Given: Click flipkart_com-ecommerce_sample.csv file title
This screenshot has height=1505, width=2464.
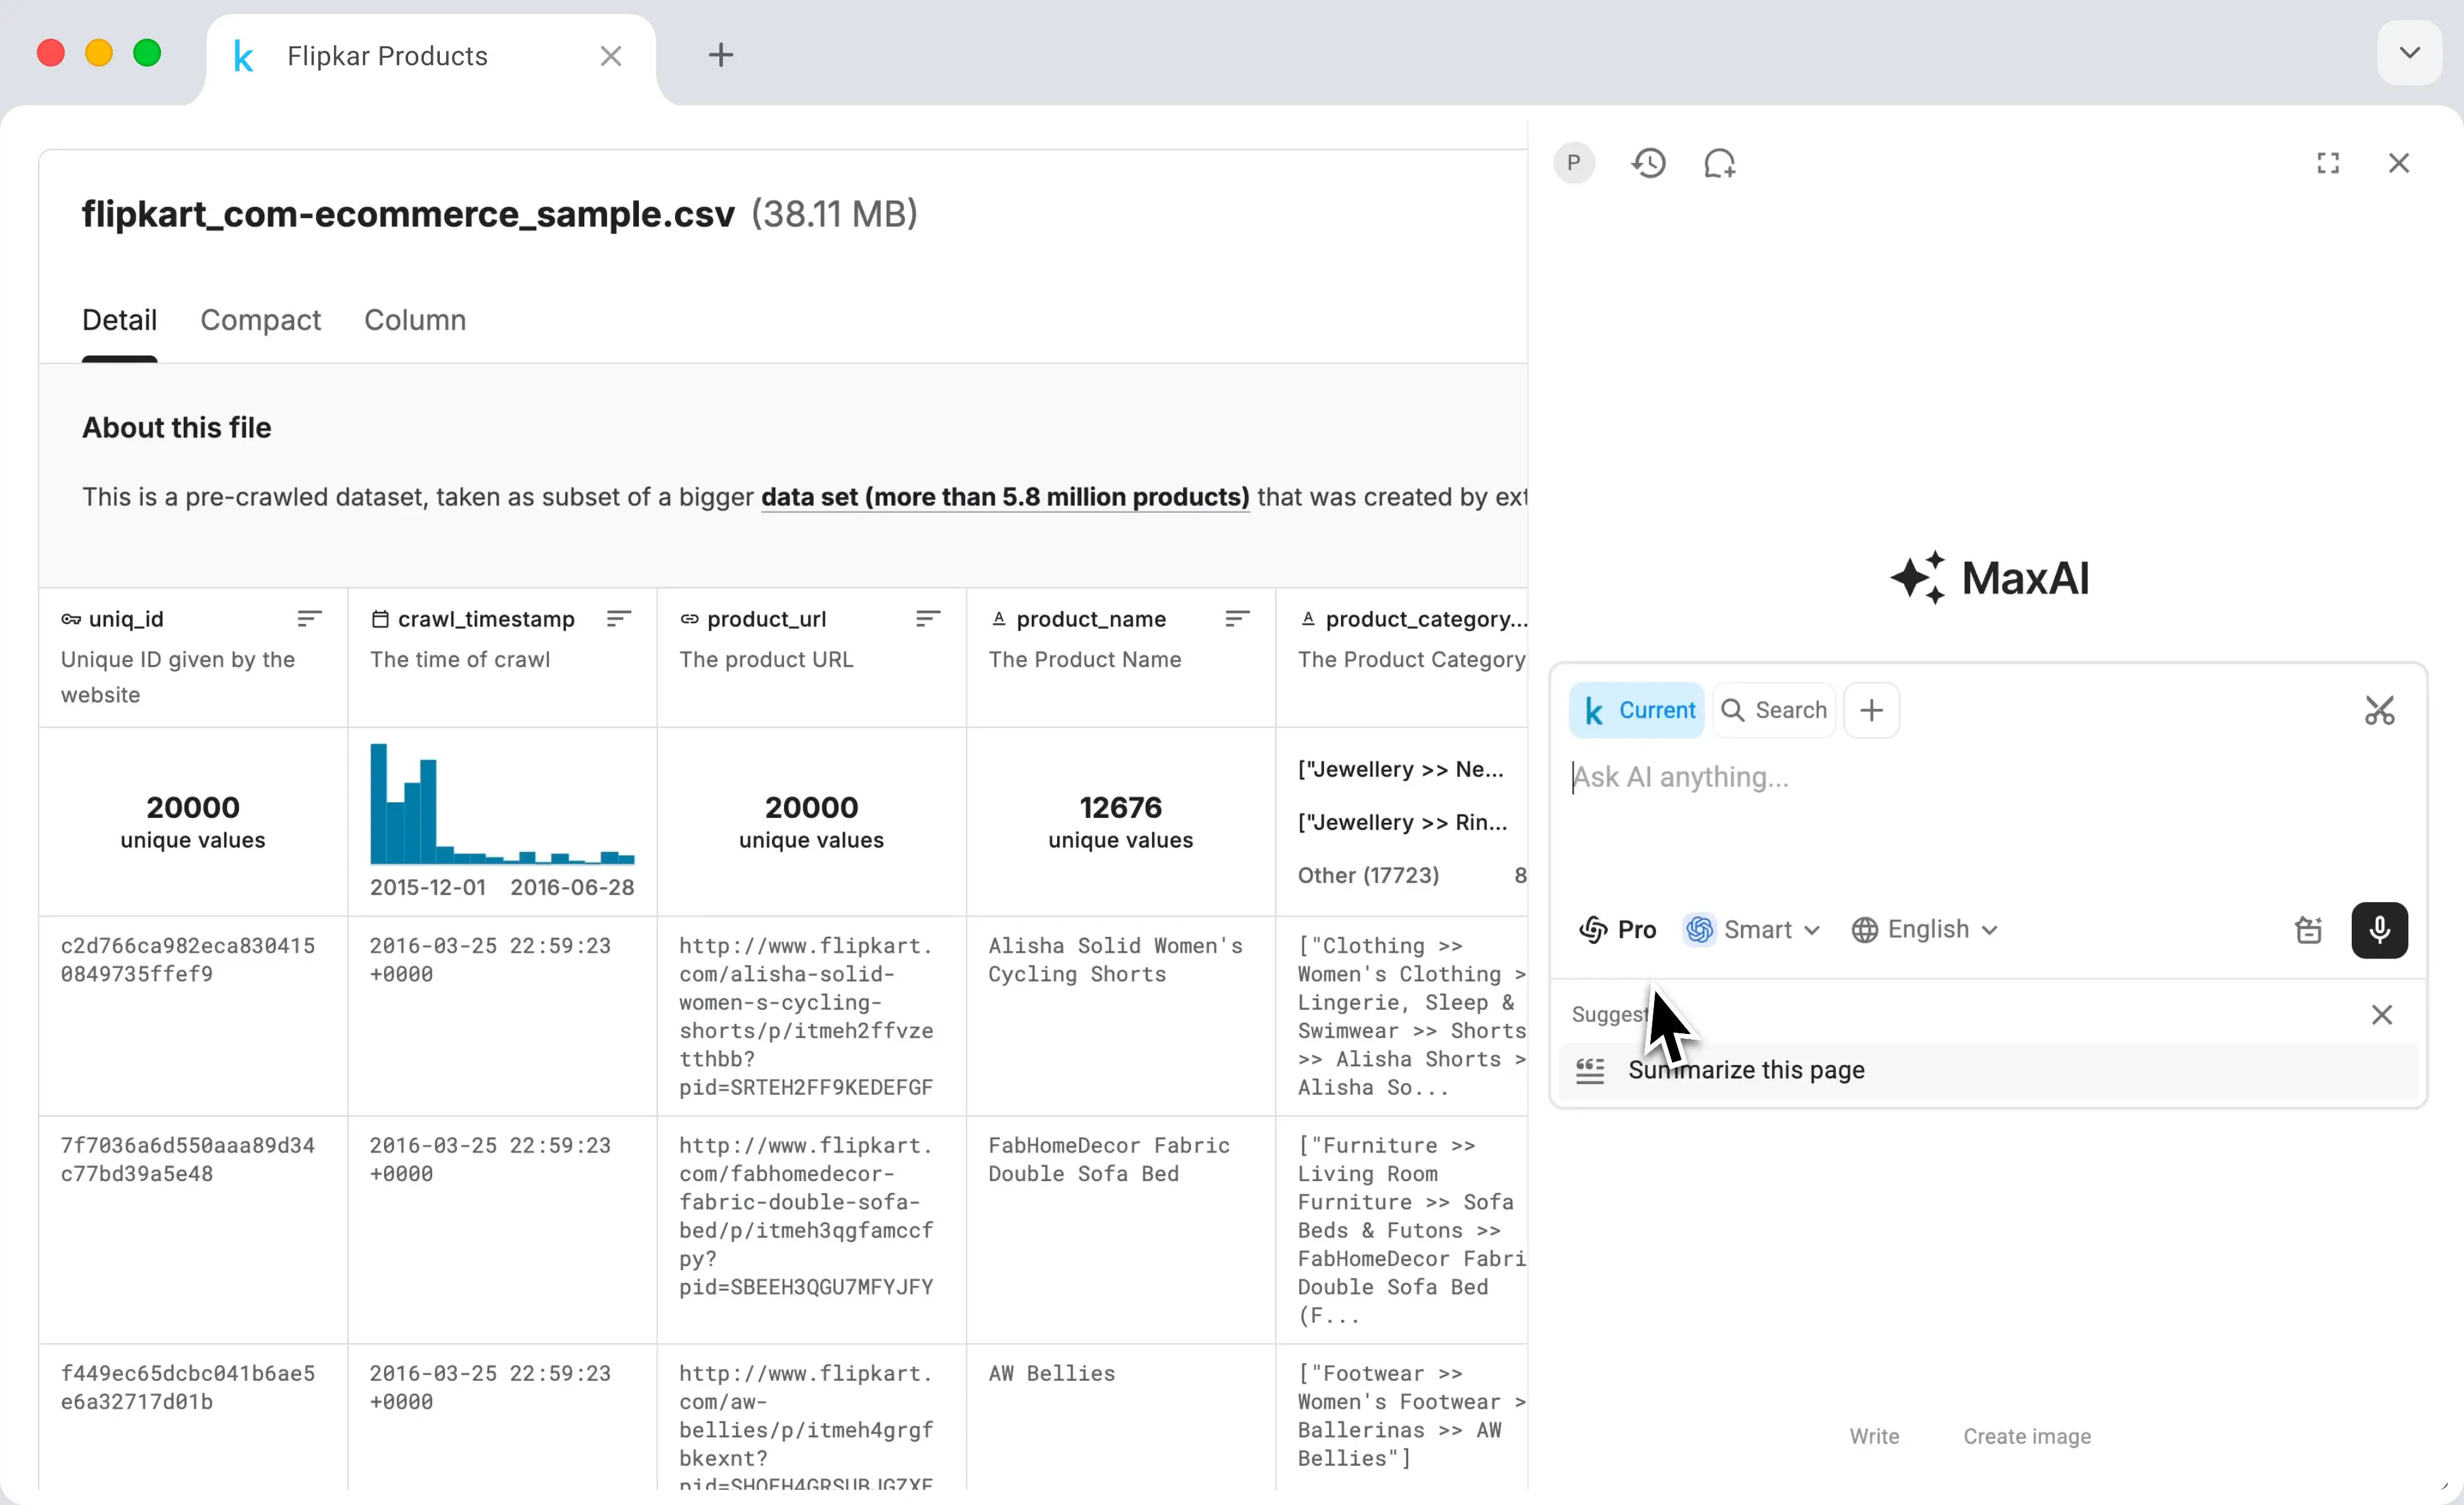Looking at the screenshot, I should [x=408, y=214].
